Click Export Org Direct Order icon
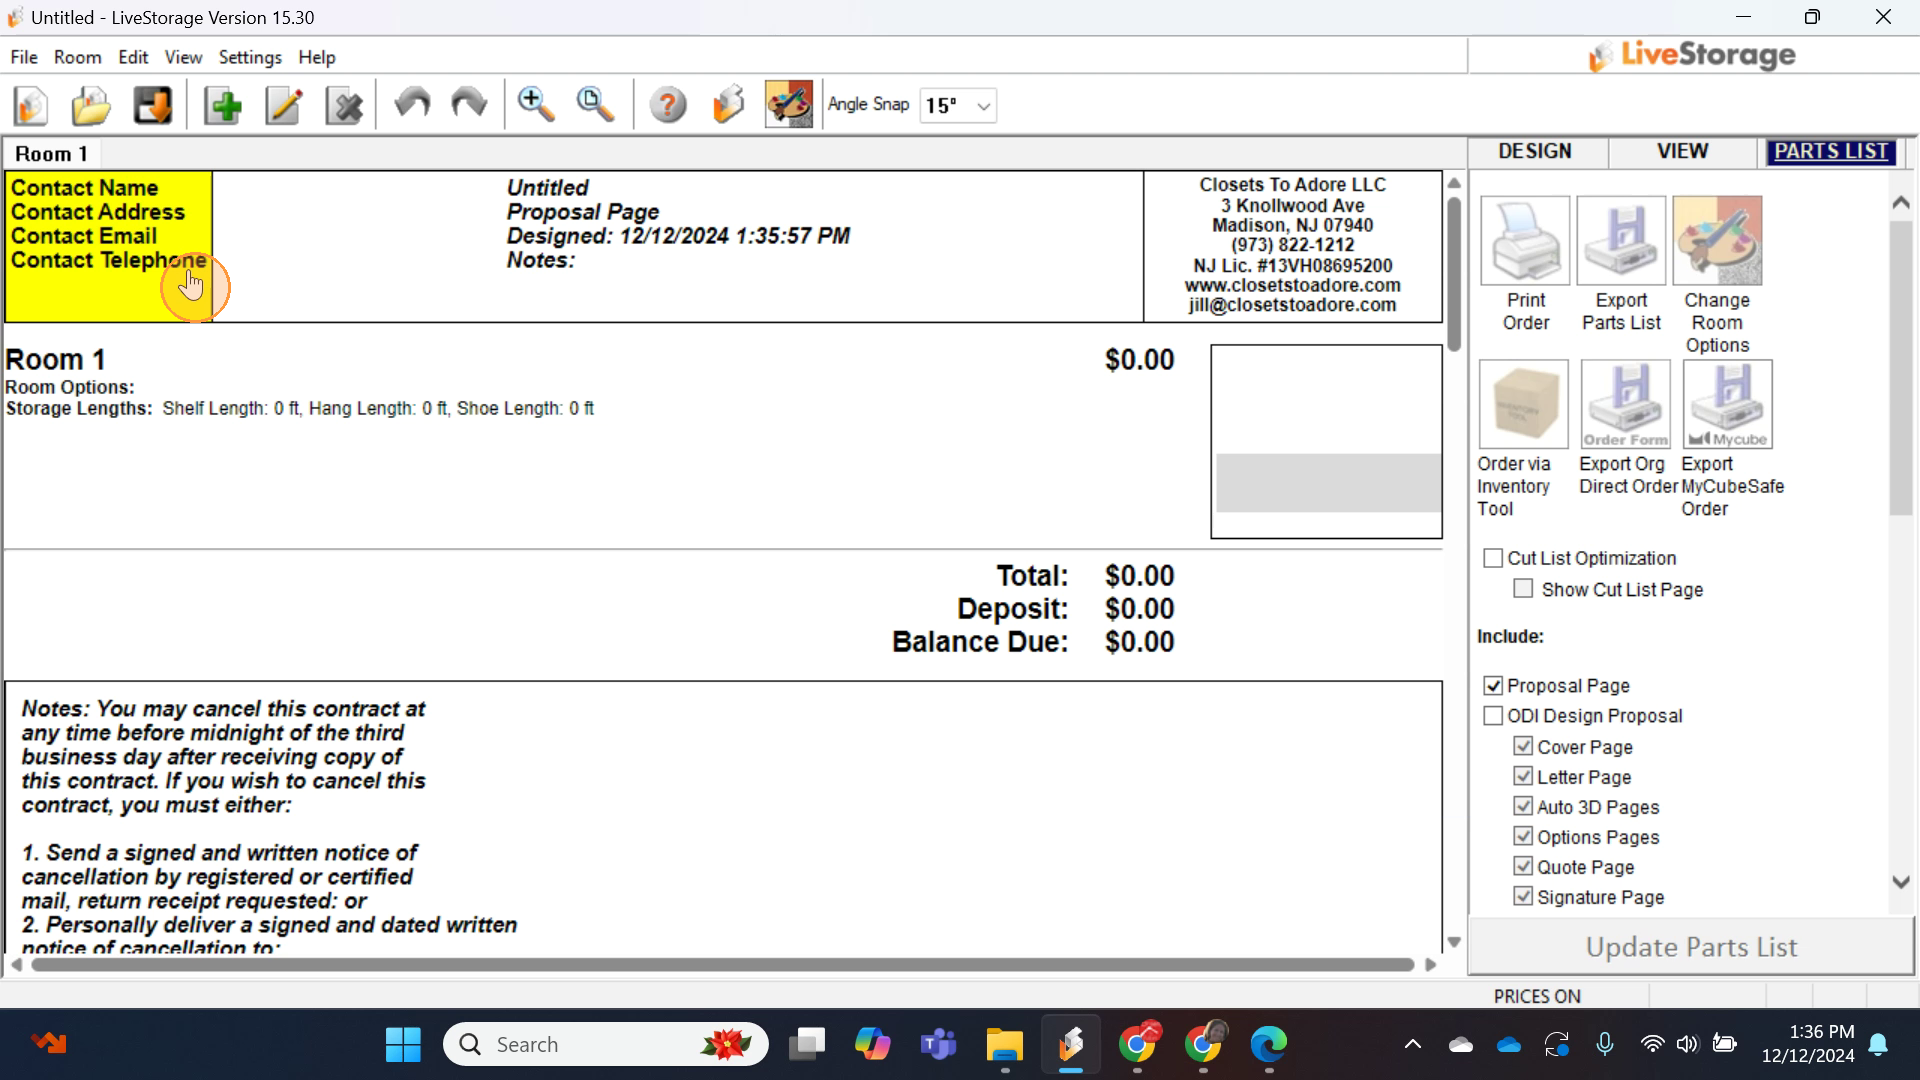 pyautogui.click(x=1626, y=404)
